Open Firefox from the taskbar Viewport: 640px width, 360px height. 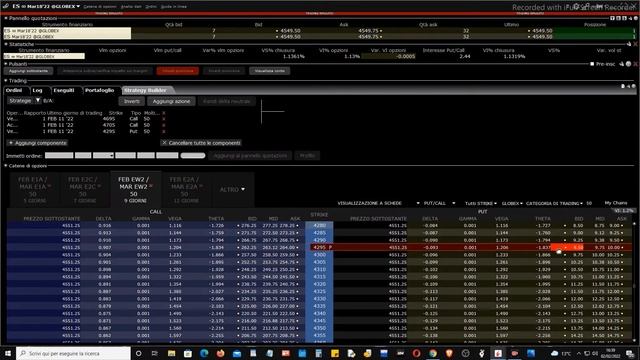tap(220, 353)
